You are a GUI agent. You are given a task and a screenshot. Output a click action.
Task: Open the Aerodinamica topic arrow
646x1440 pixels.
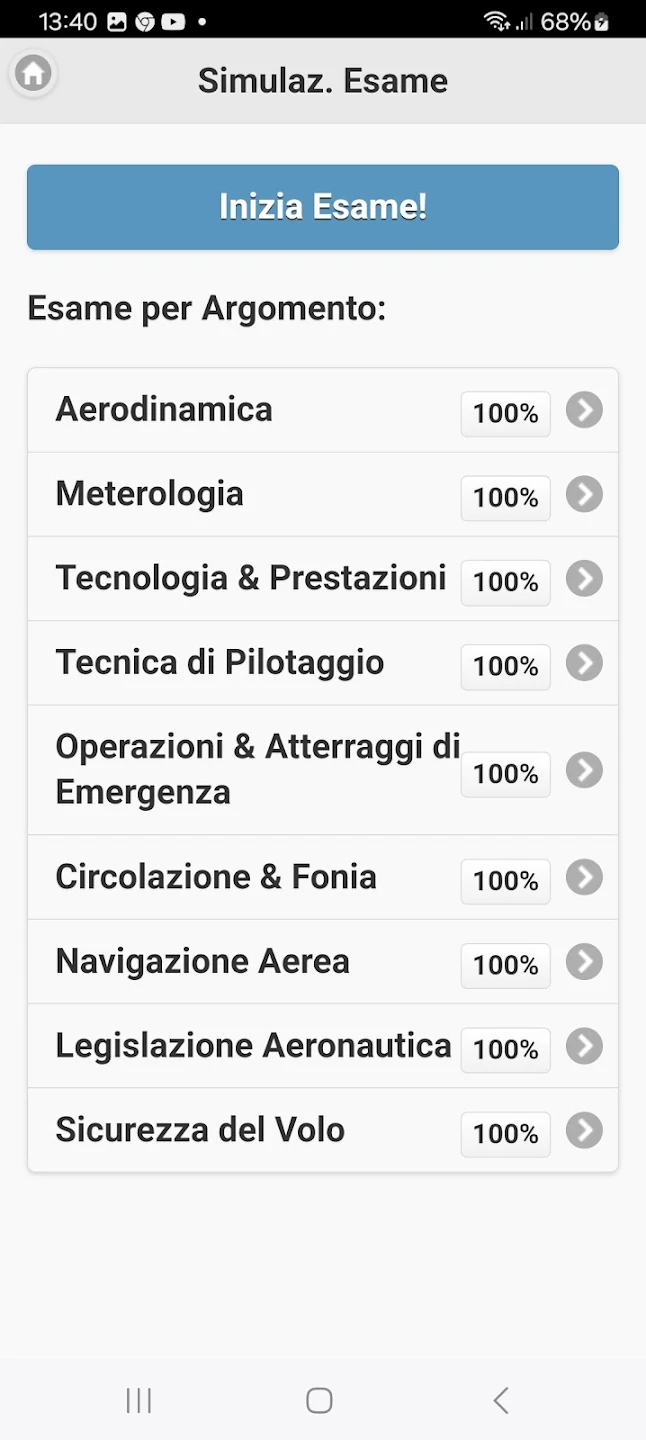click(x=584, y=410)
